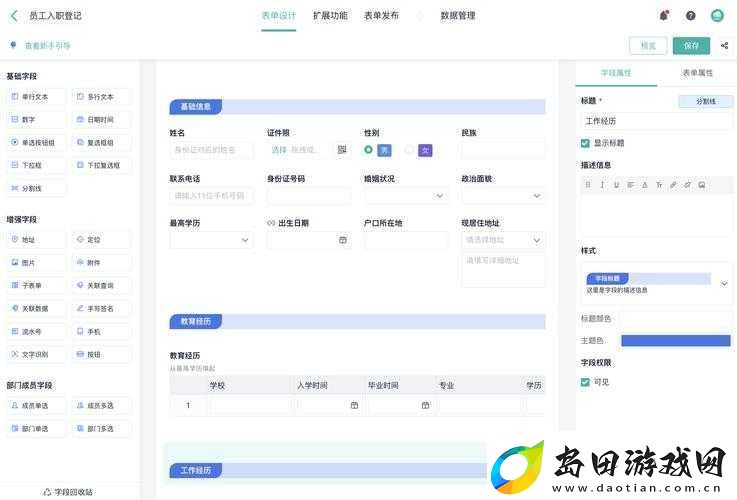Open the 出生日期 calendar picker
This screenshot has height=500, width=737.
[x=343, y=240]
